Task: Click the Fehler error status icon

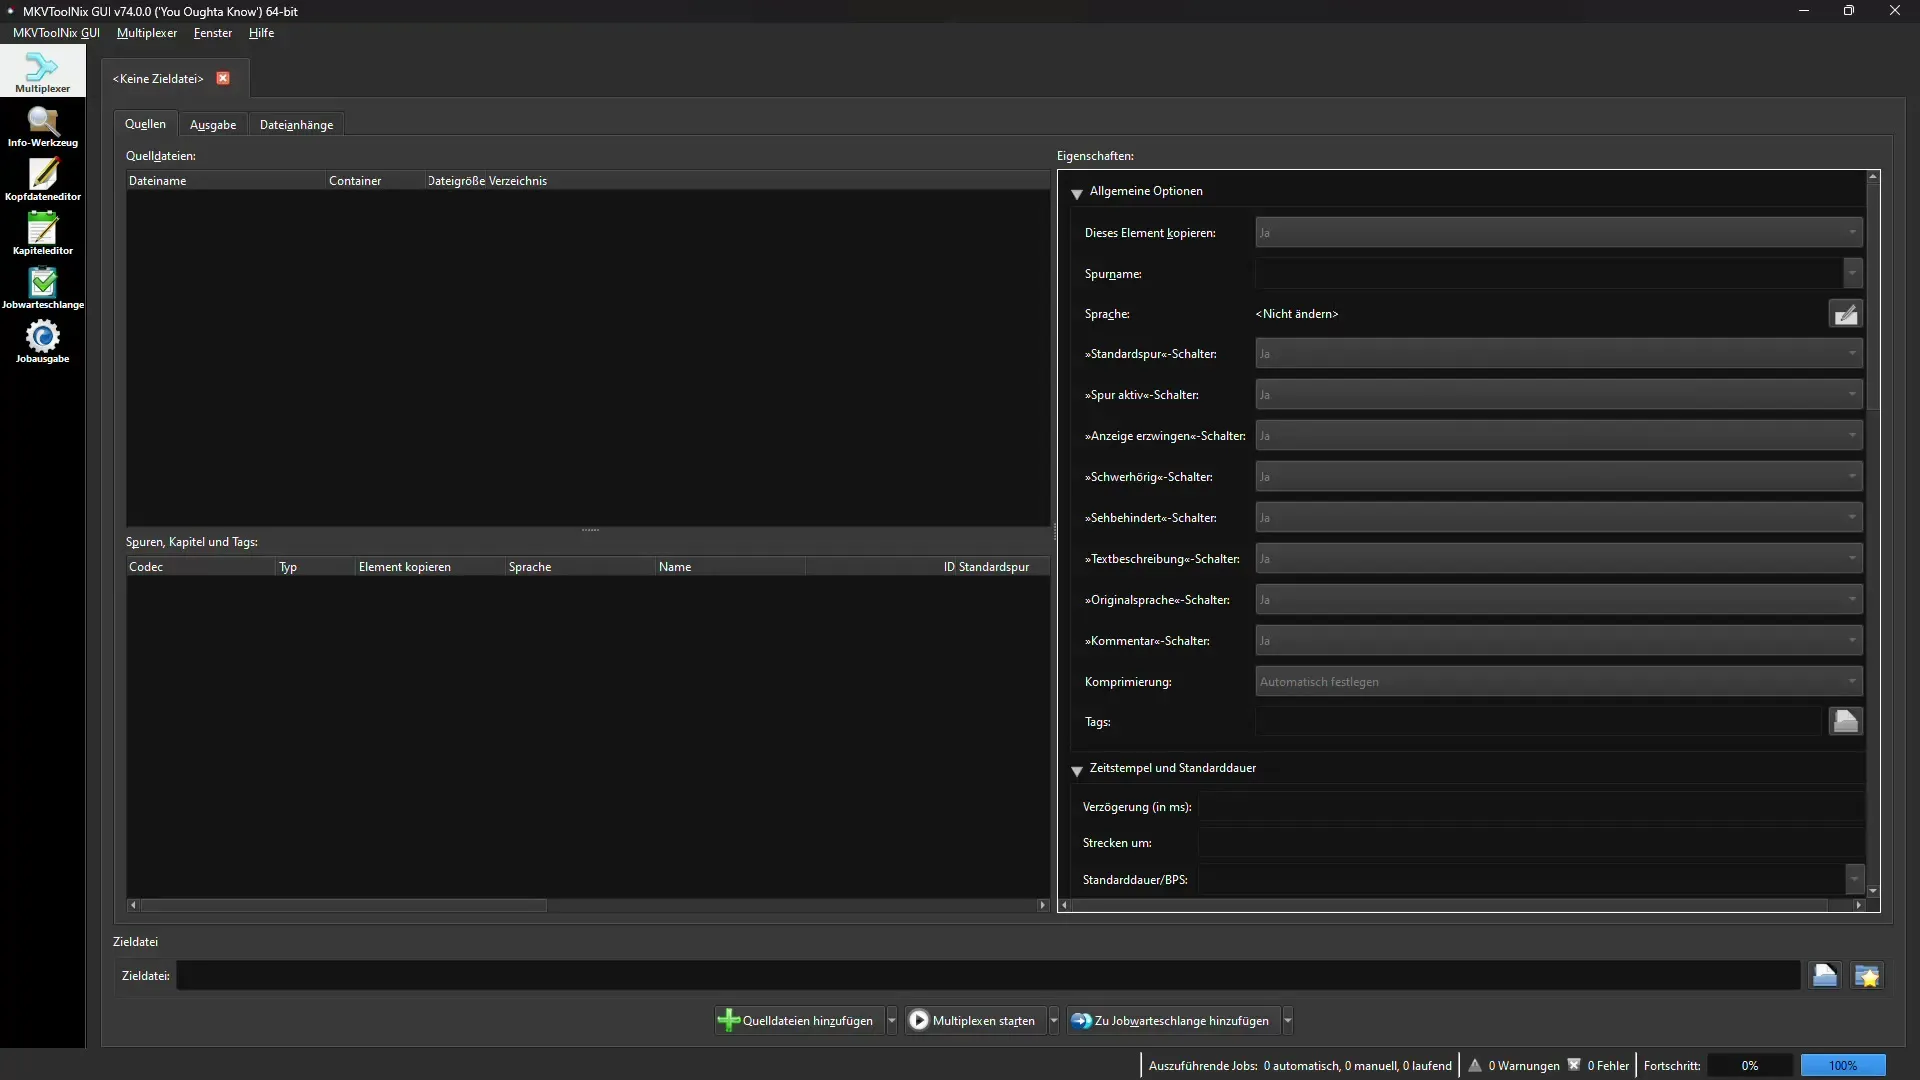Action: 1574,1065
